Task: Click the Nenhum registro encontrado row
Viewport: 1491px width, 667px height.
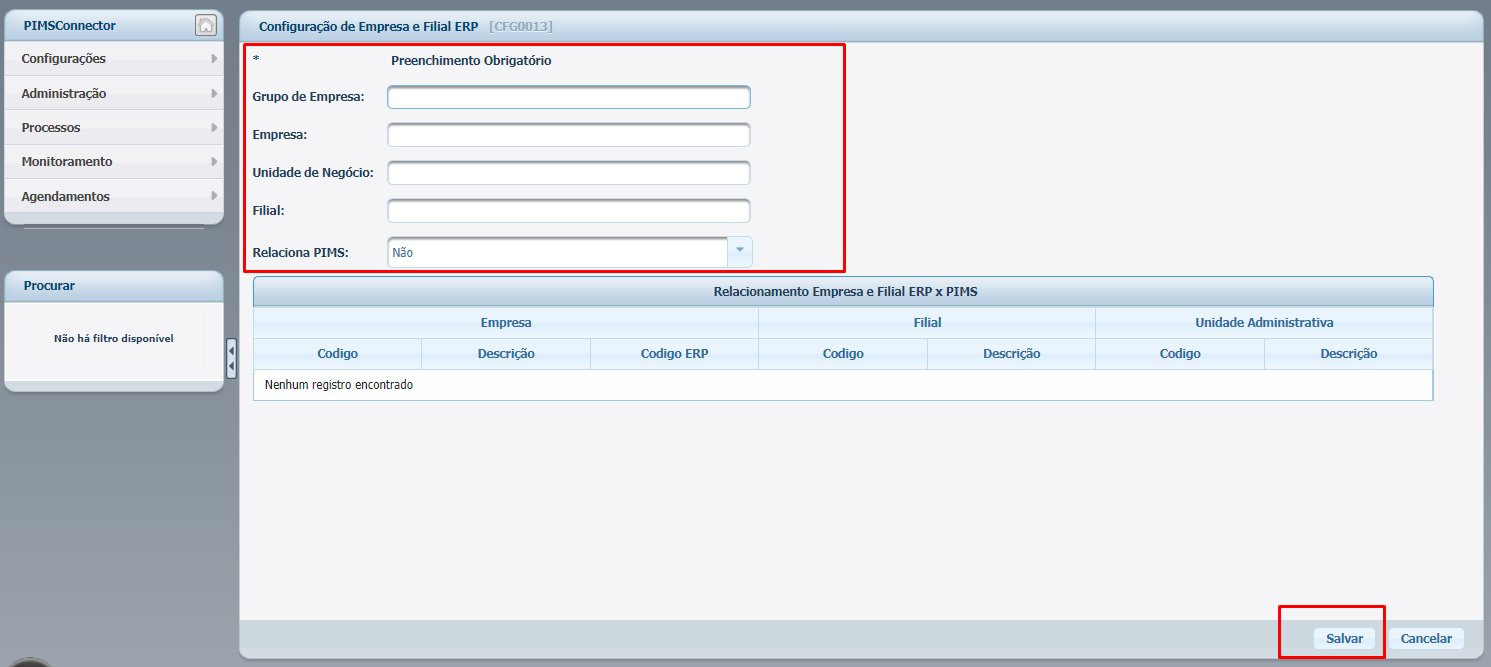Action: coord(843,385)
